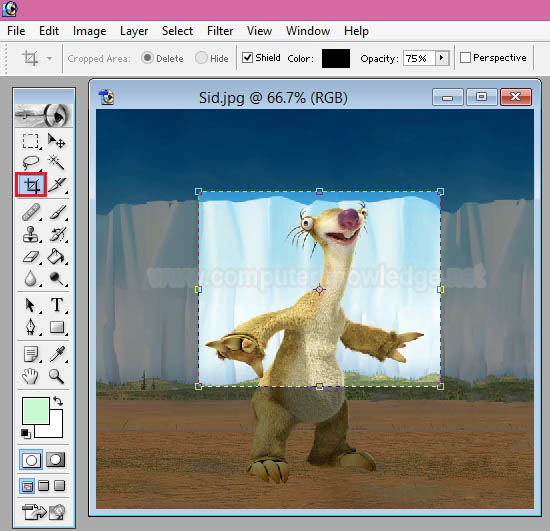The height and width of the screenshot is (531, 550).
Task: Select the Rectangle shape tool
Action: coord(57,327)
